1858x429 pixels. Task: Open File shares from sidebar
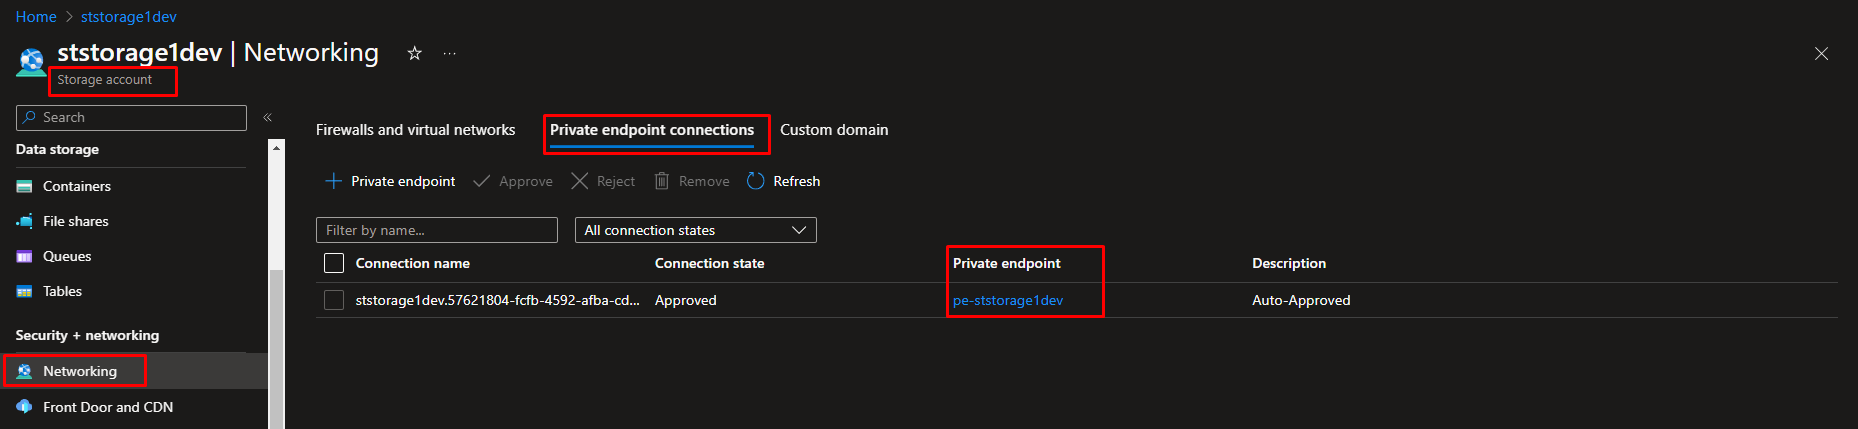click(x=76, y=221)
